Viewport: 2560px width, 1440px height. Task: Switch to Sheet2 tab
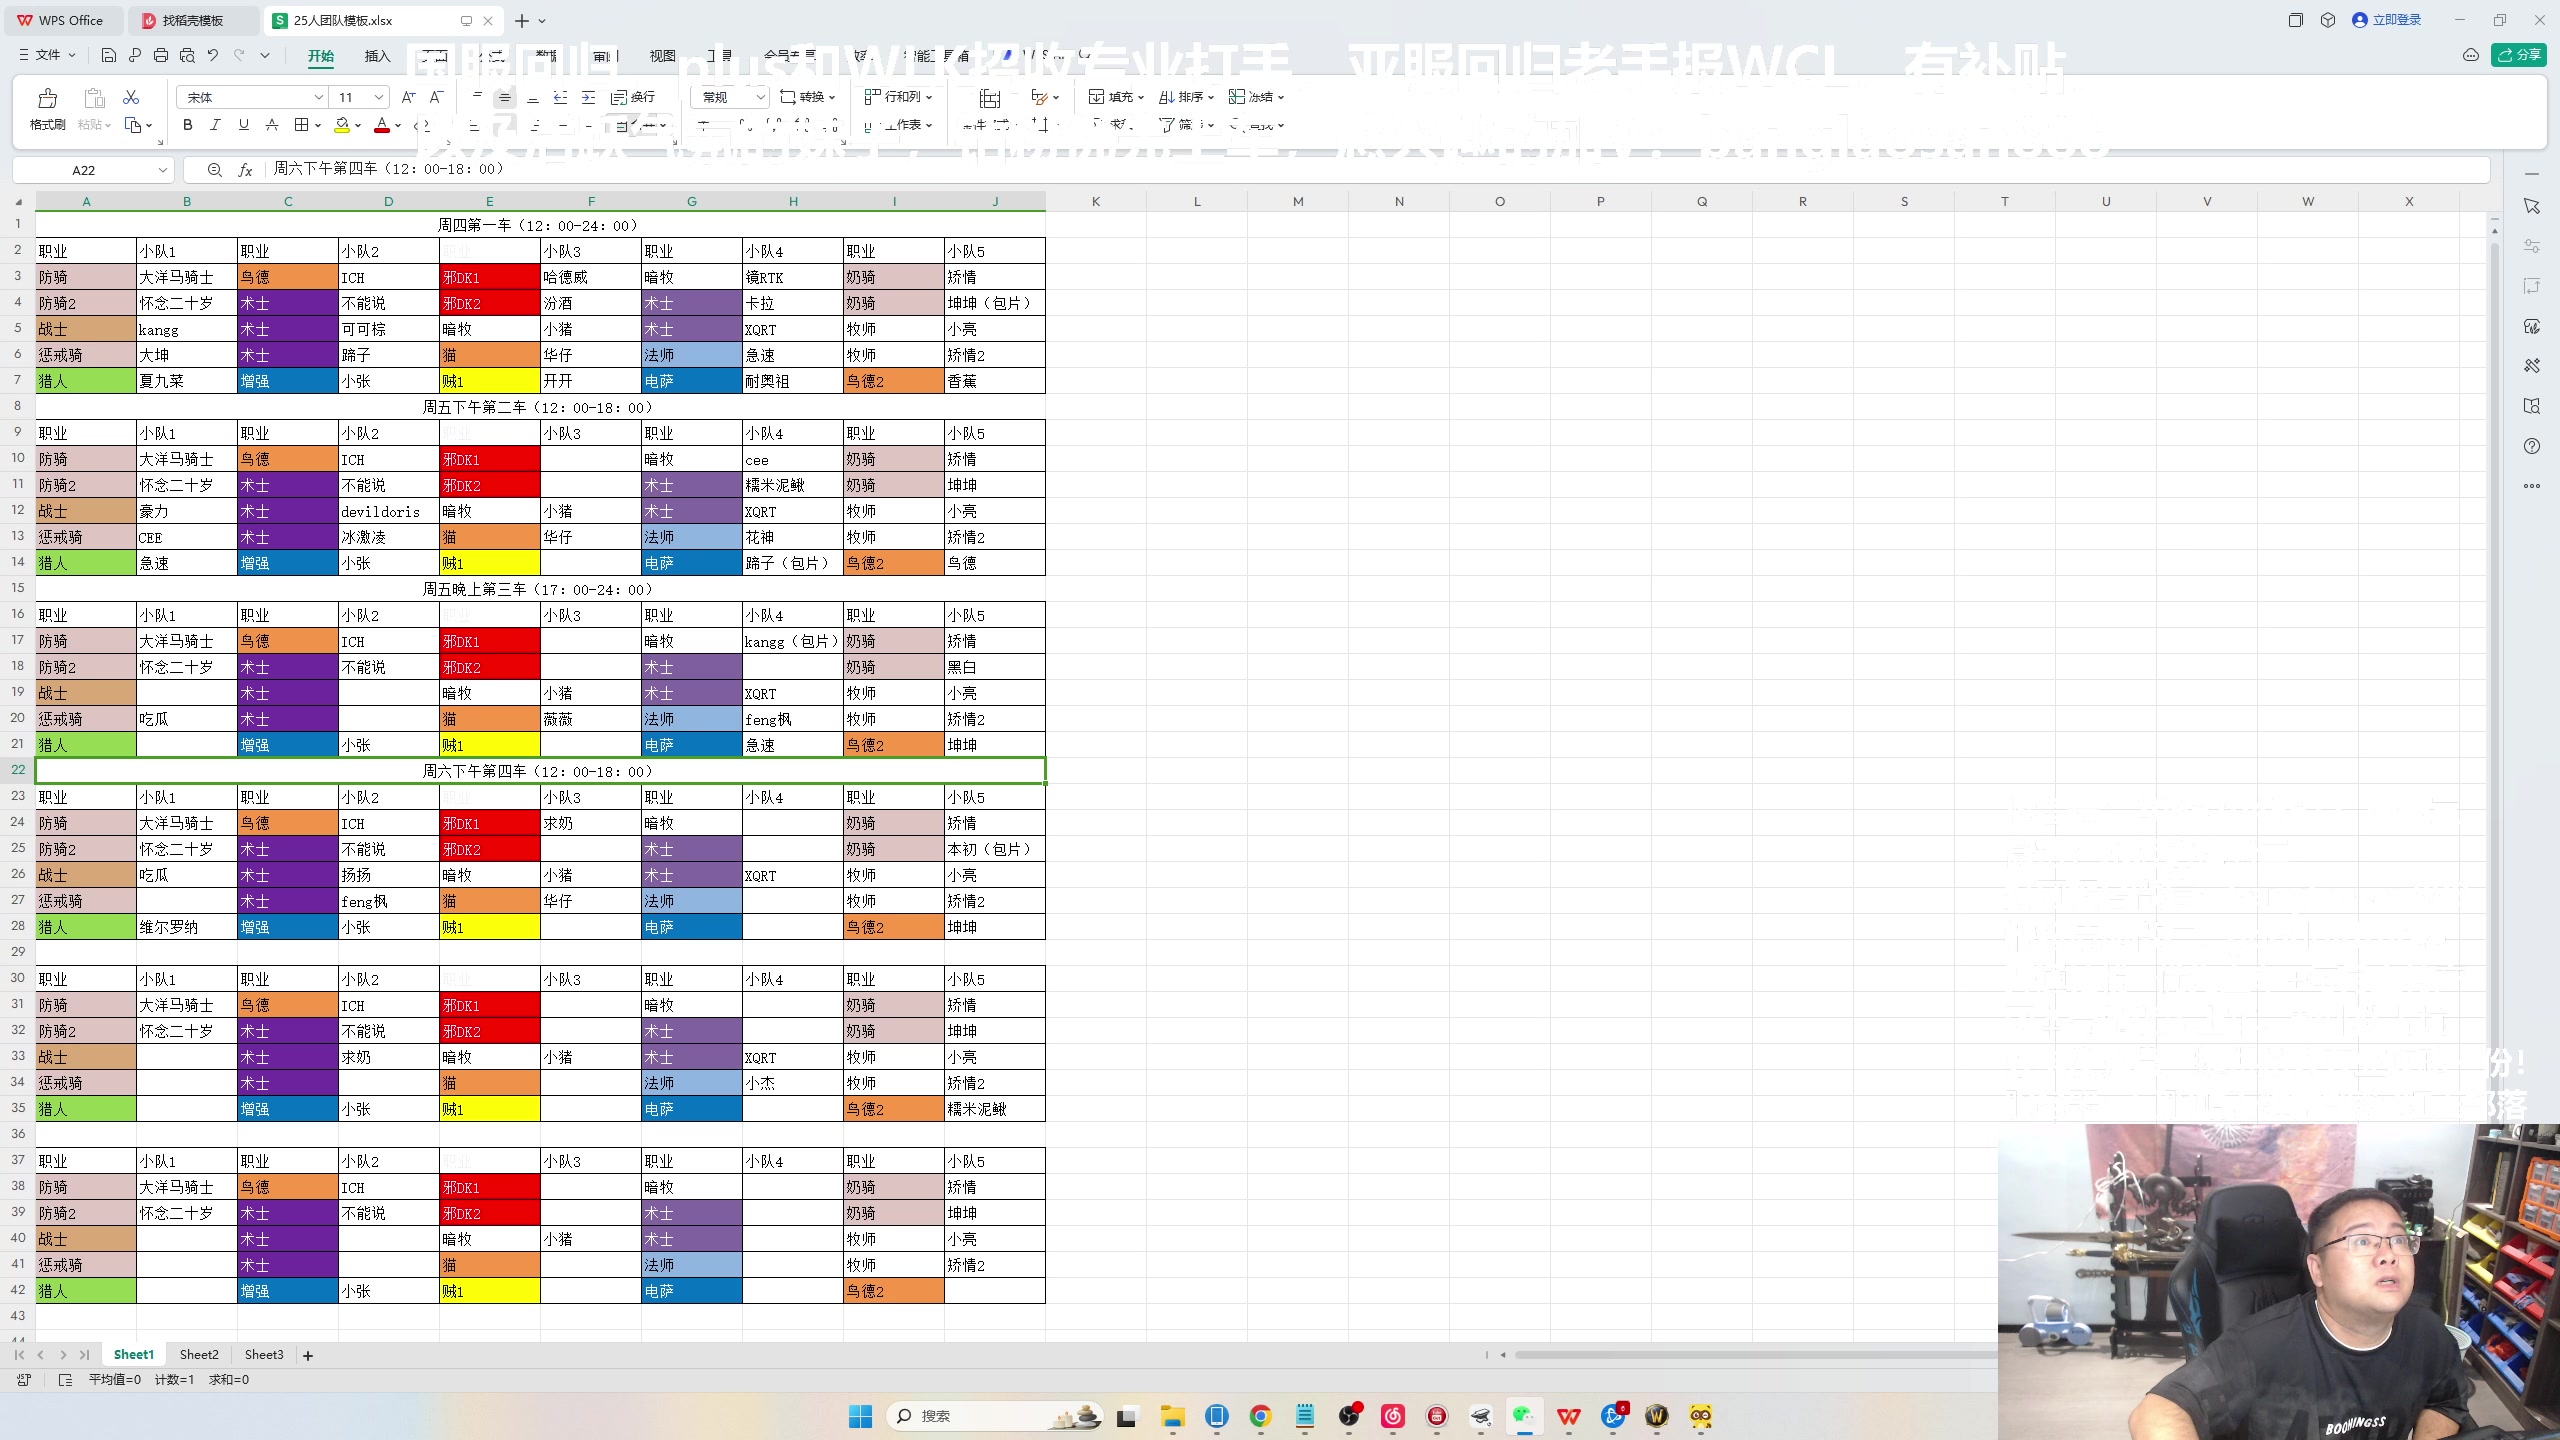tap(199, 1355)
